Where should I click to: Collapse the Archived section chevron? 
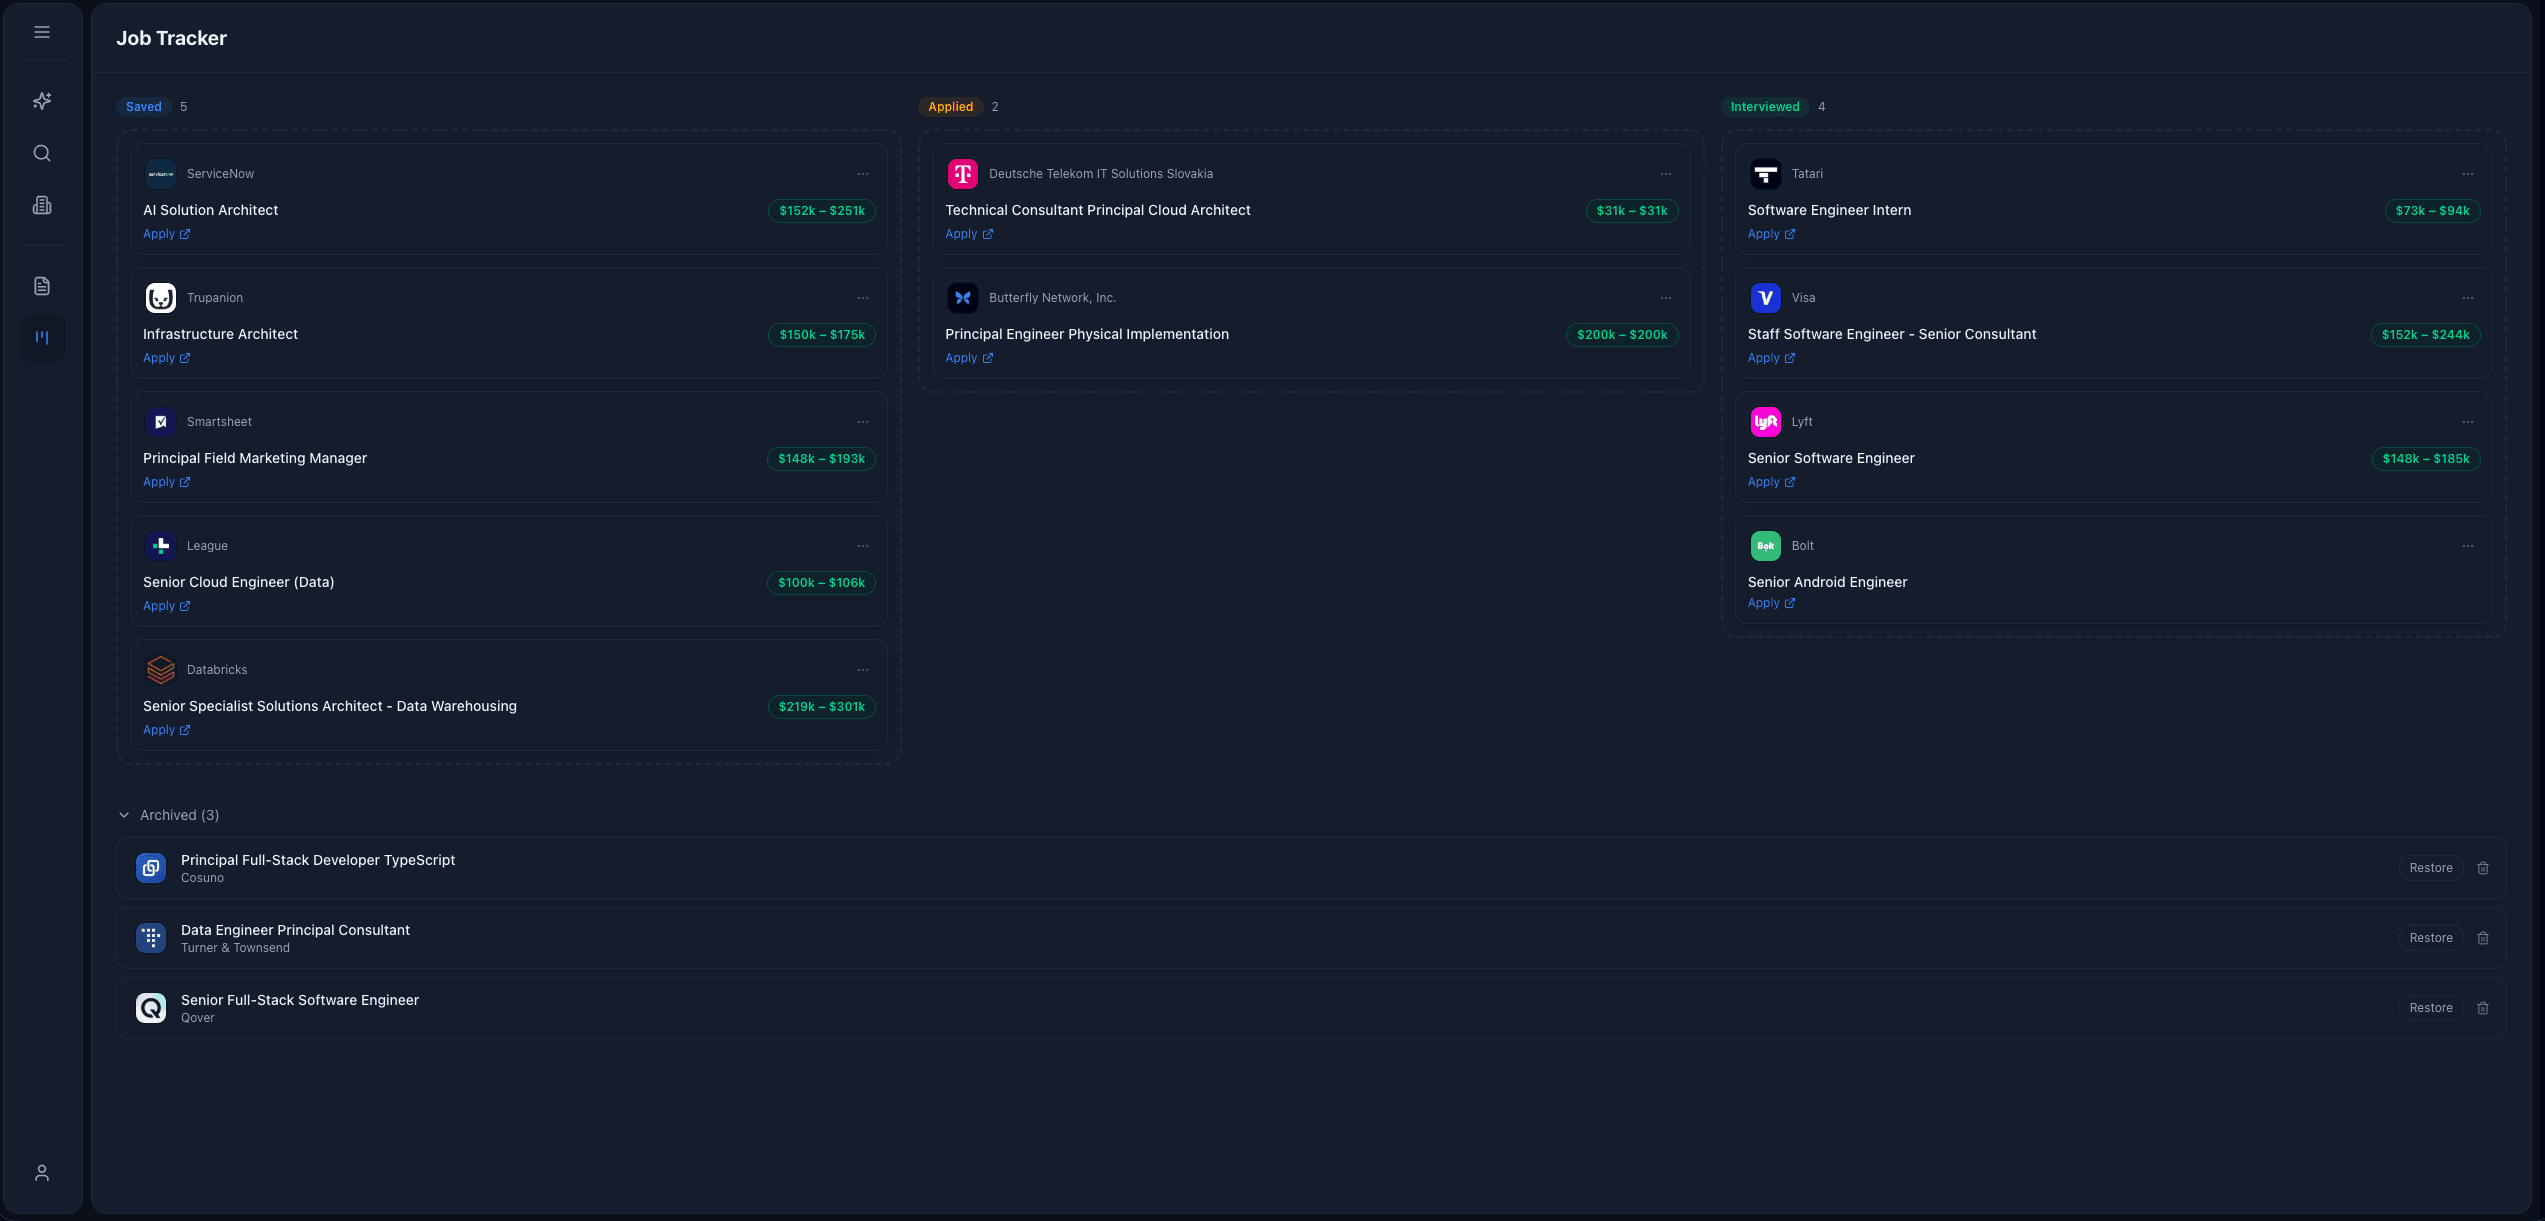coord(124,815)
